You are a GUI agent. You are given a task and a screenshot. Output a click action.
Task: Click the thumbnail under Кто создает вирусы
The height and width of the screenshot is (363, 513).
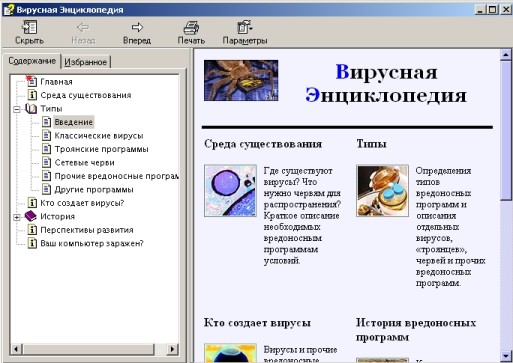coord(230,353)
